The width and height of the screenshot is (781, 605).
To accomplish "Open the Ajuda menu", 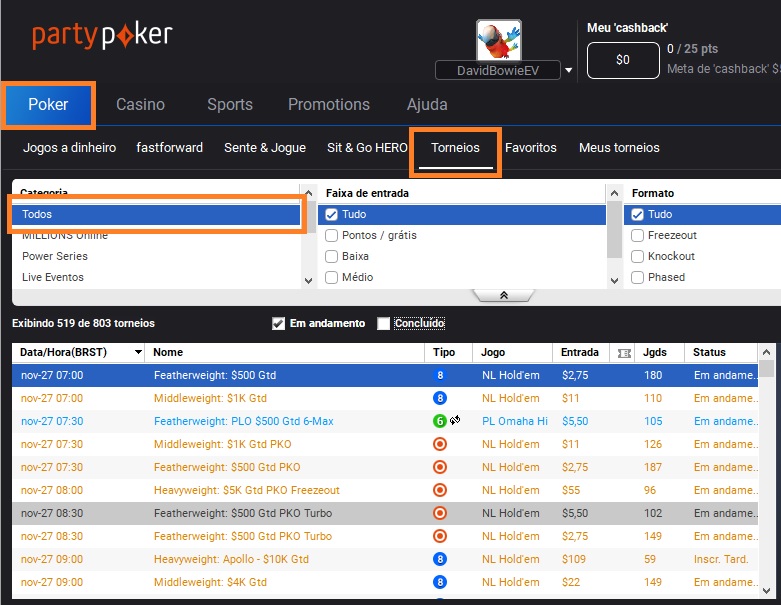I will tap(427, 105).
